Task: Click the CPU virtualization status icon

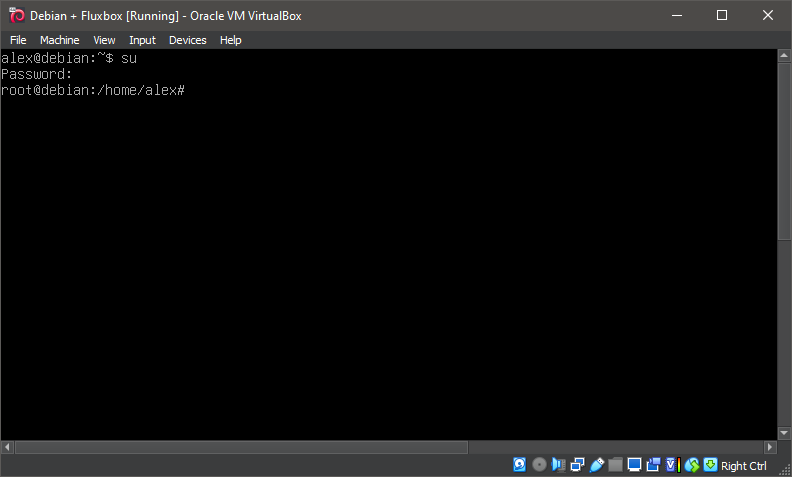Action: coord(671,465)
